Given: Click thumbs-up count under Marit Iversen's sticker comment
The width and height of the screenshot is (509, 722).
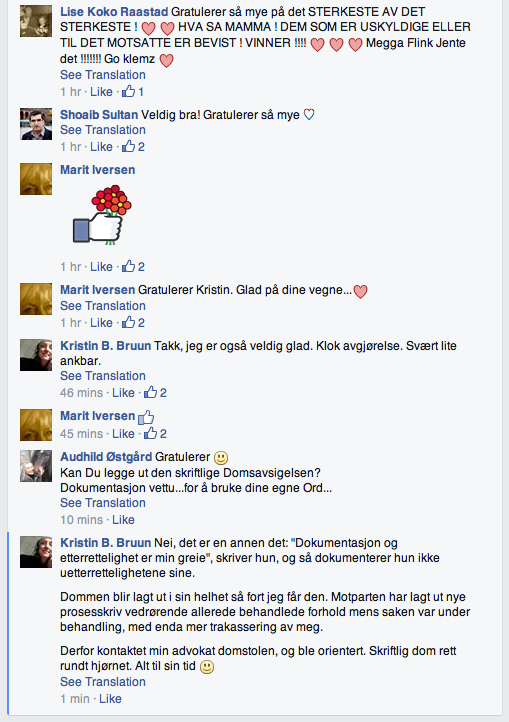Looking at the screenshot, I should [x=133, y=267].
